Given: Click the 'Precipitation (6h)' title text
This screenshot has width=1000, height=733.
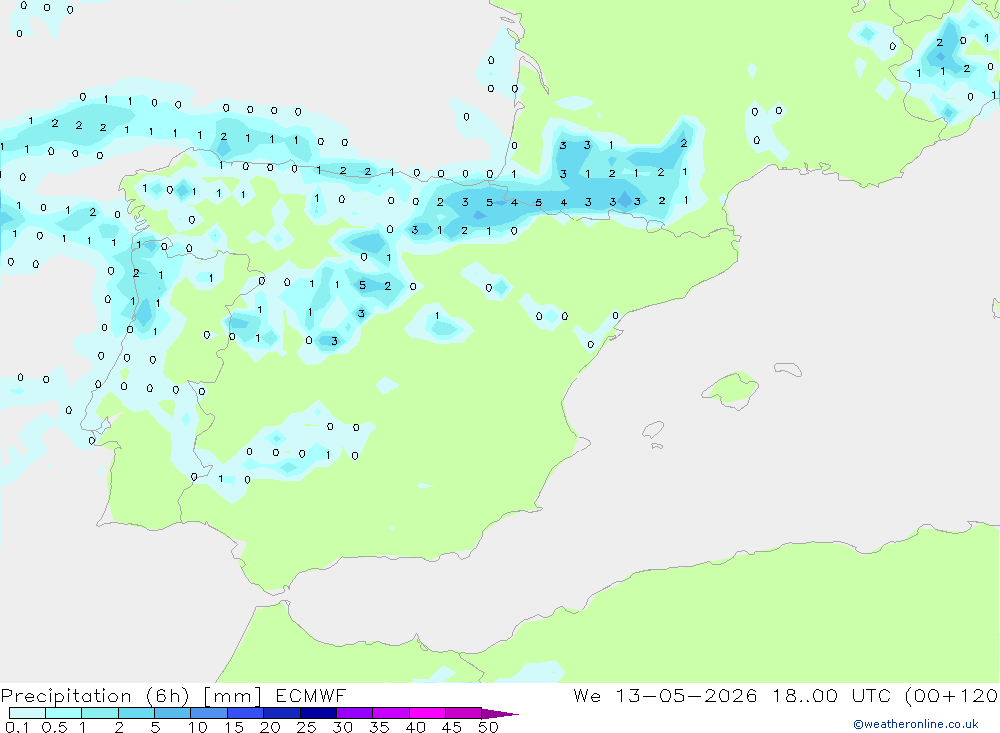Looking at the screenshot, I should click(x=96, y=696).
